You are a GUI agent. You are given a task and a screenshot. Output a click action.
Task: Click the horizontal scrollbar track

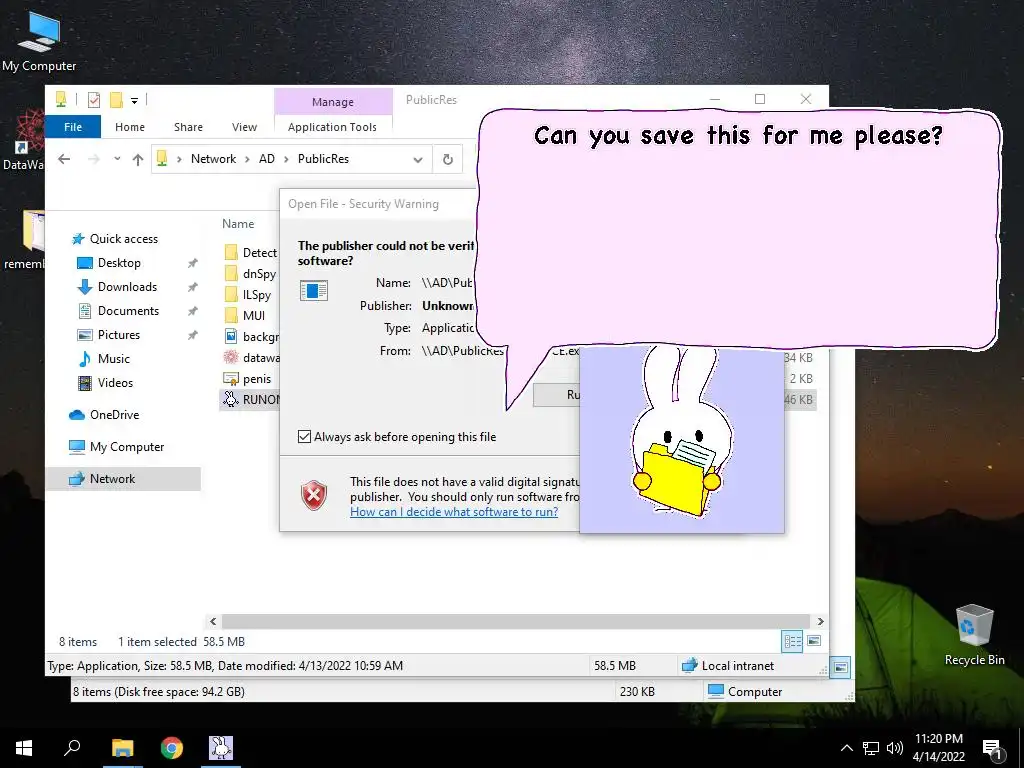(x=516, y=621)
